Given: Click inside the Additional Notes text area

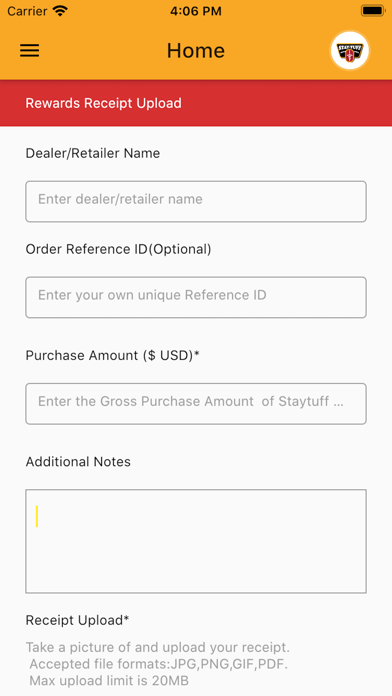Looking at the screenshot, I should point(196,541).
